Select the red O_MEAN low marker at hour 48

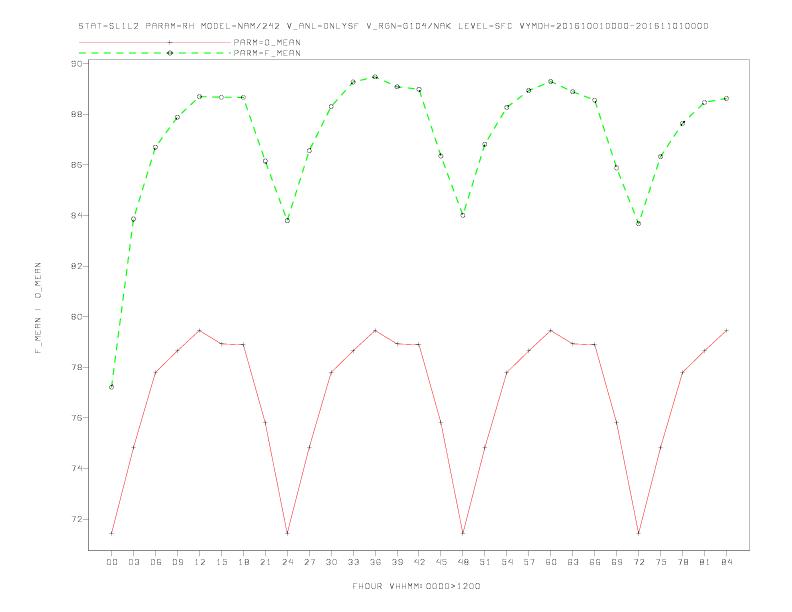coord(463,533)
